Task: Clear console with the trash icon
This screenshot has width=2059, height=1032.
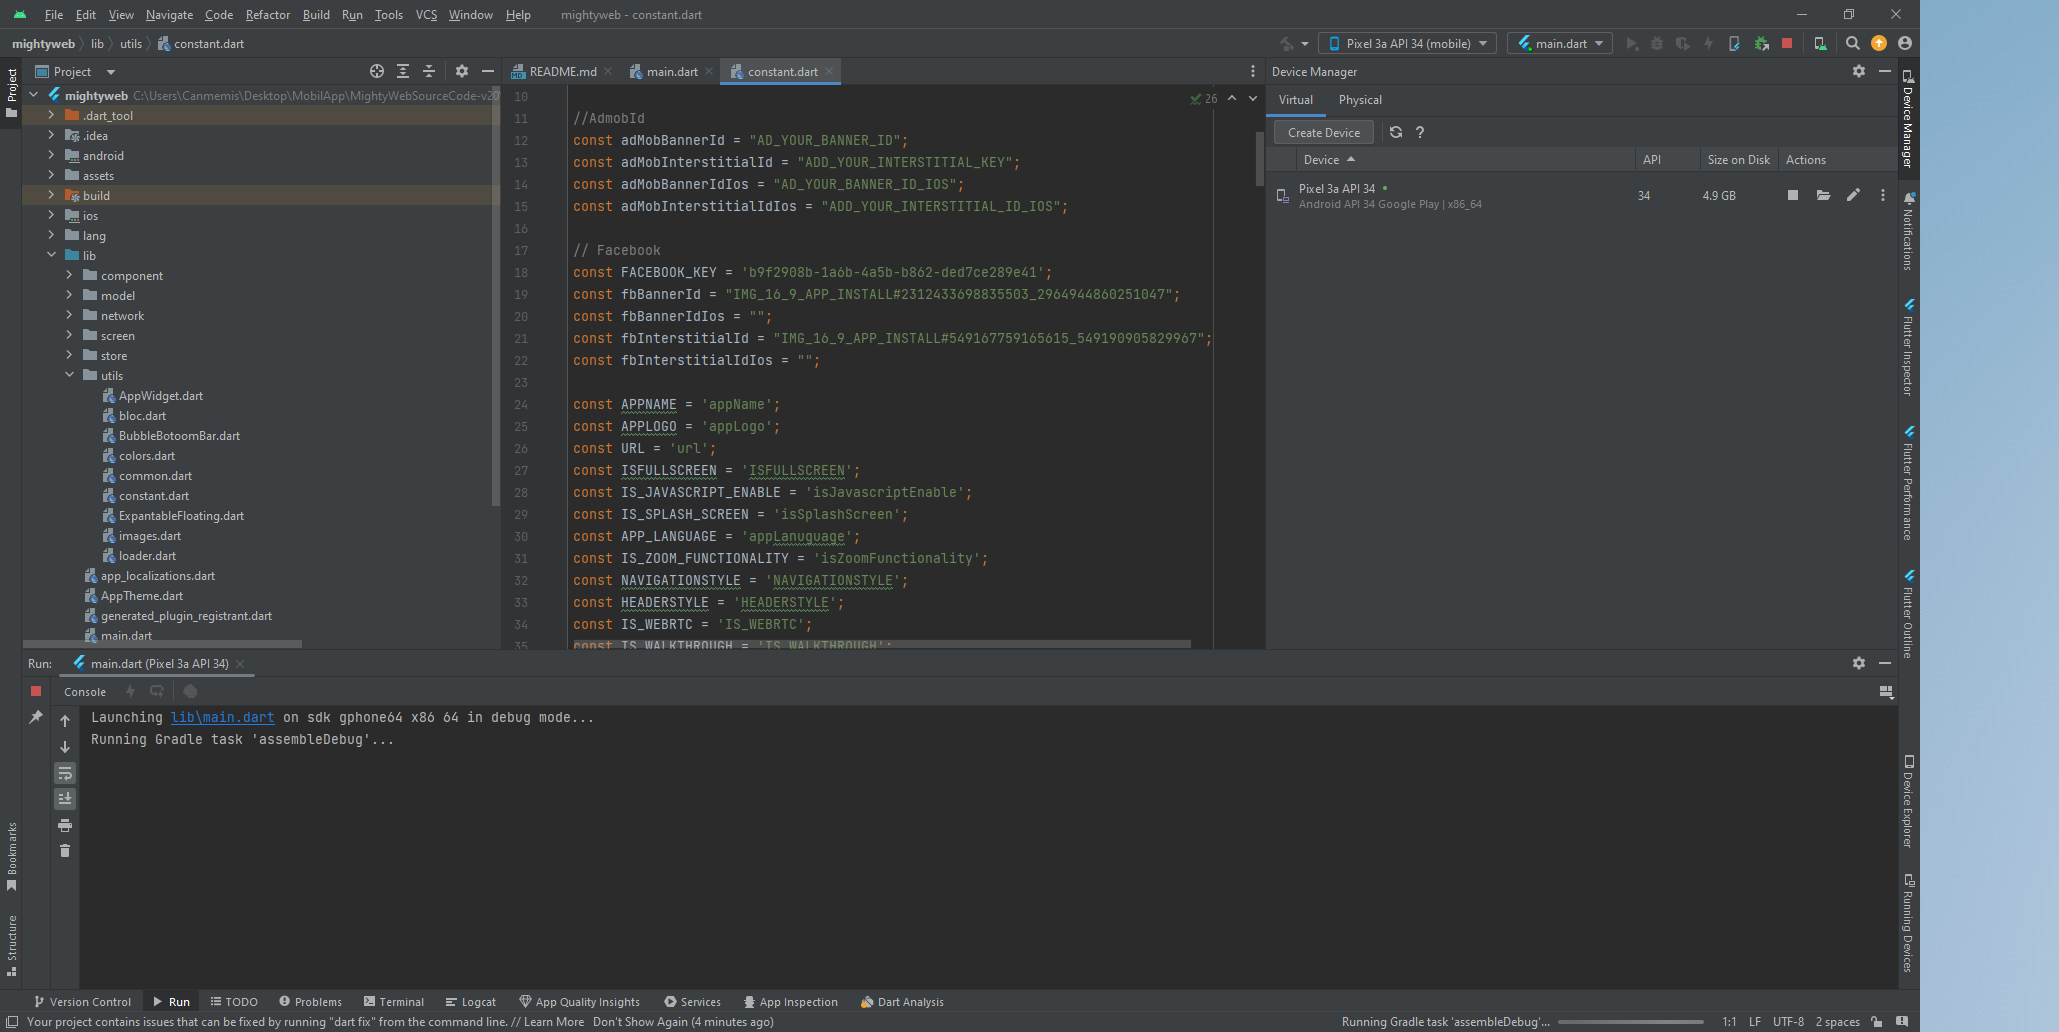Action: (65, 851)
